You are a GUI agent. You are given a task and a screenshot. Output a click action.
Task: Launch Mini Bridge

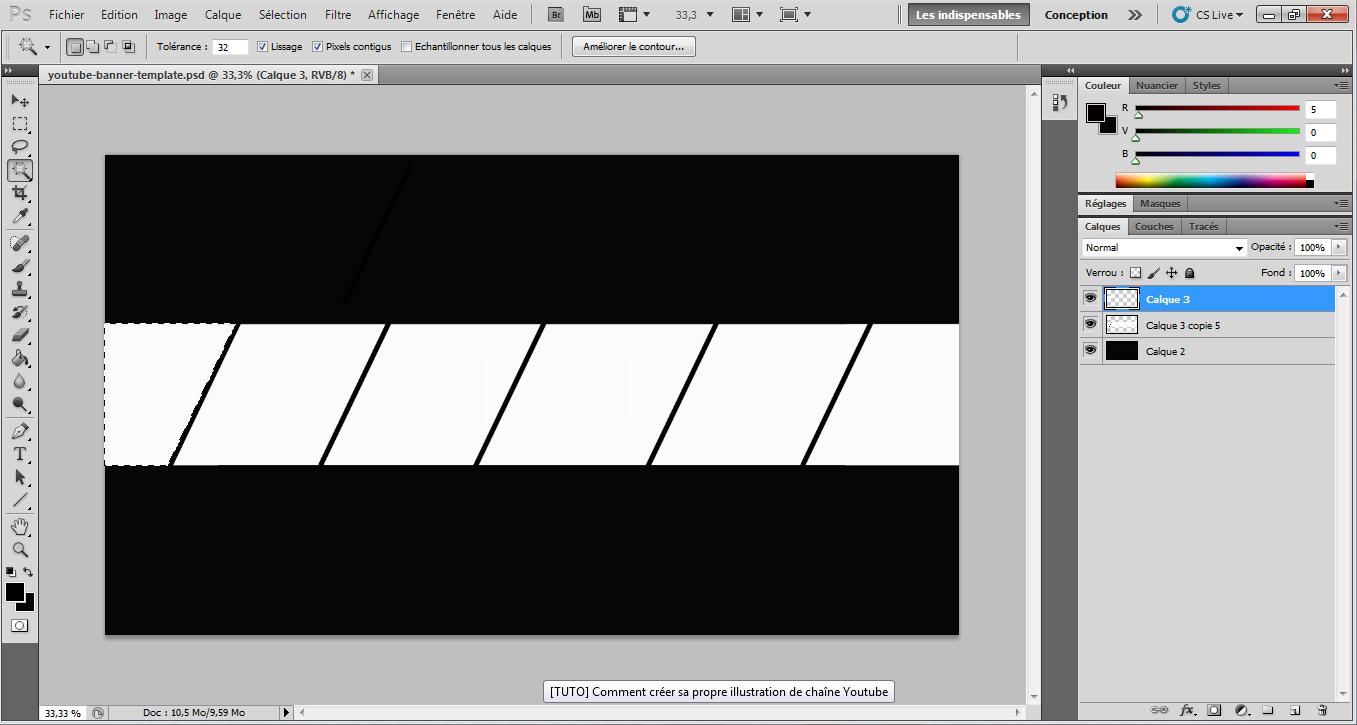tap(592, 15)
